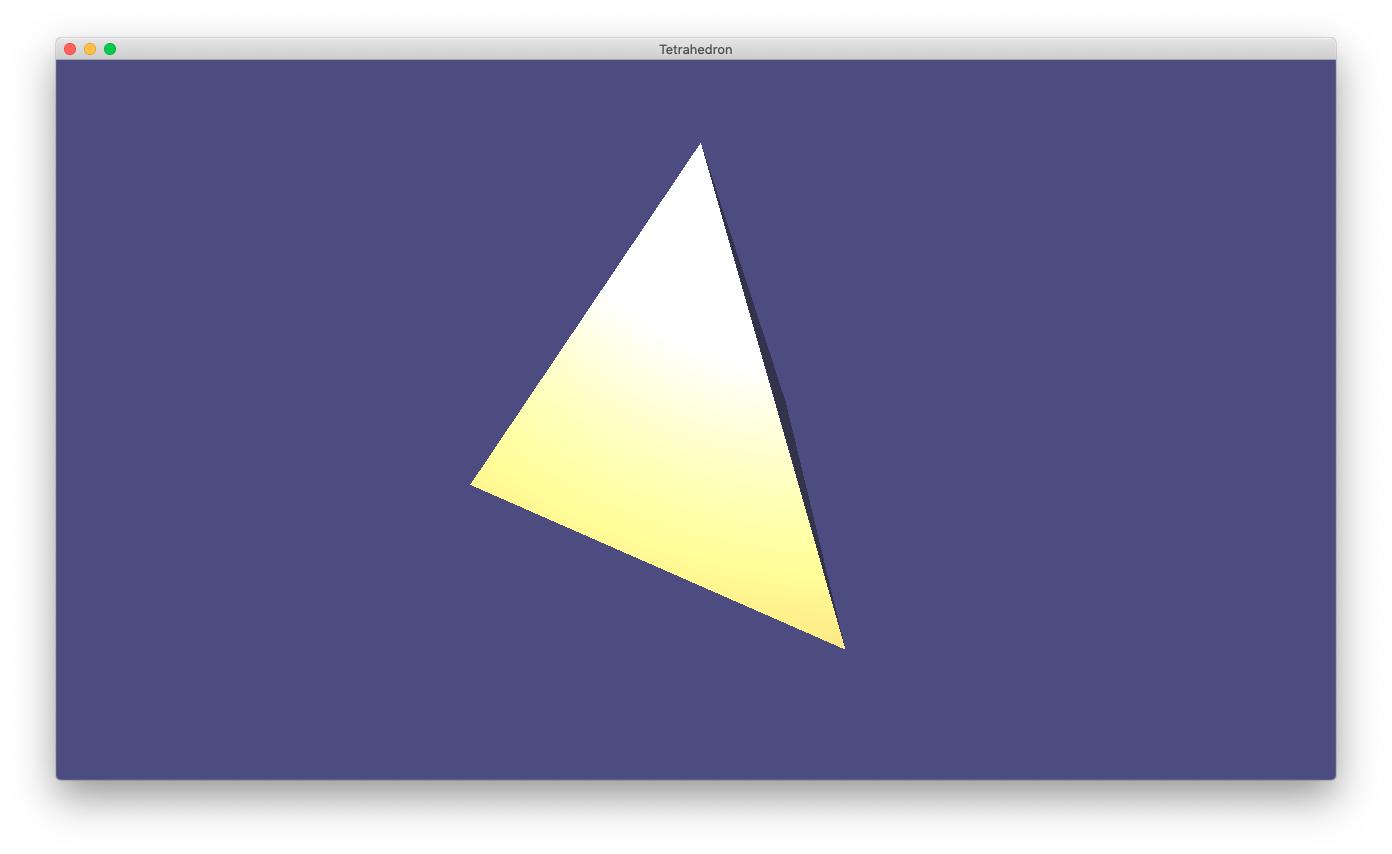Click empty title bar area left of title
Screen dimensions: 1392x854
tap(380, 49)
